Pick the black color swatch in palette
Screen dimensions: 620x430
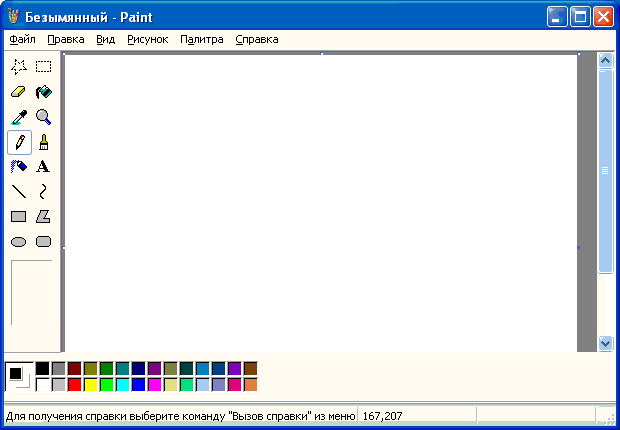tap(43, 369)
